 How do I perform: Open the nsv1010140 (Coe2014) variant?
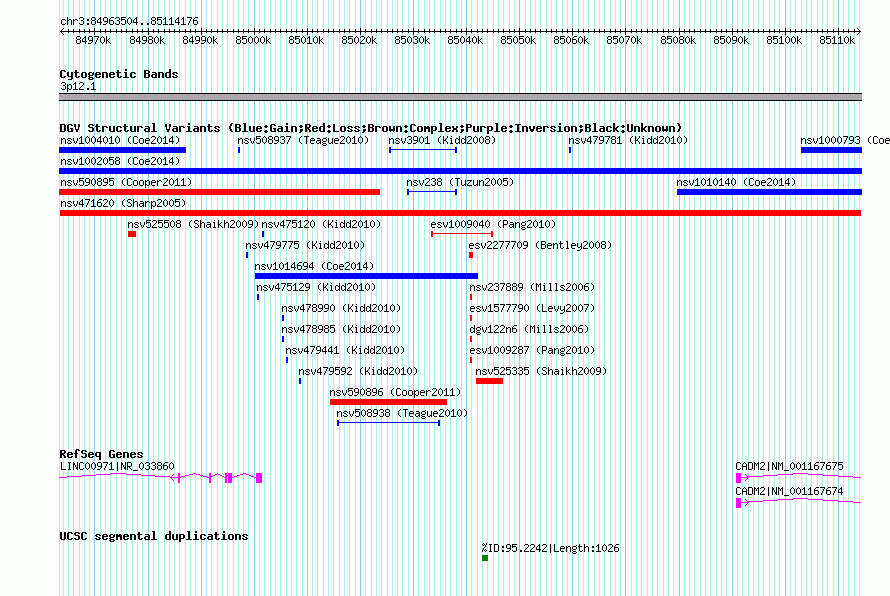[769, 192]
